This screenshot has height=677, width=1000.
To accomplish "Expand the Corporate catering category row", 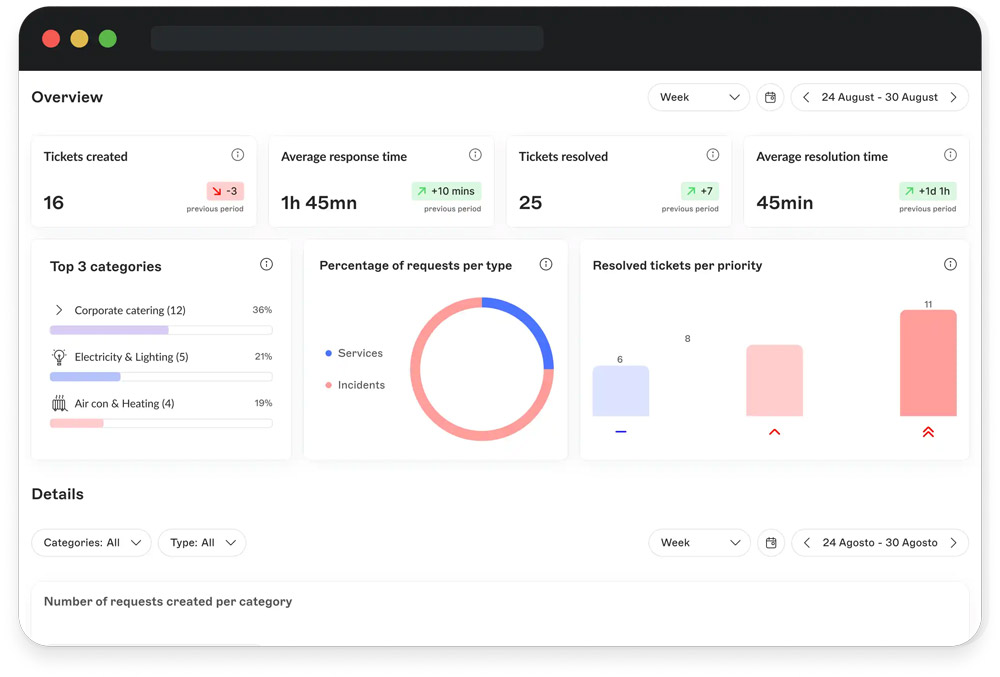I will pyautogui.click(x=59, y=310).
